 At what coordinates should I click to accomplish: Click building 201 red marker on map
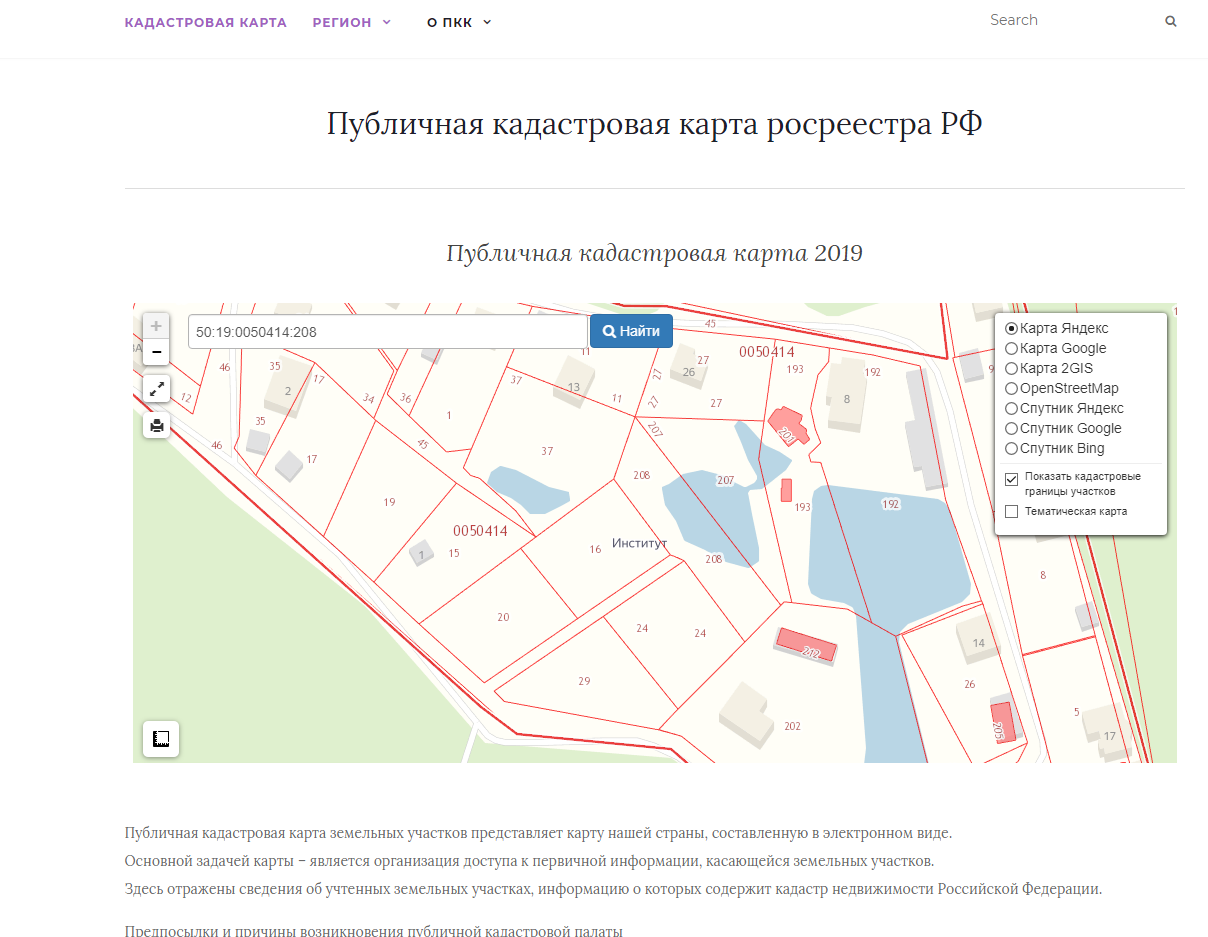[x=787, y=426]
